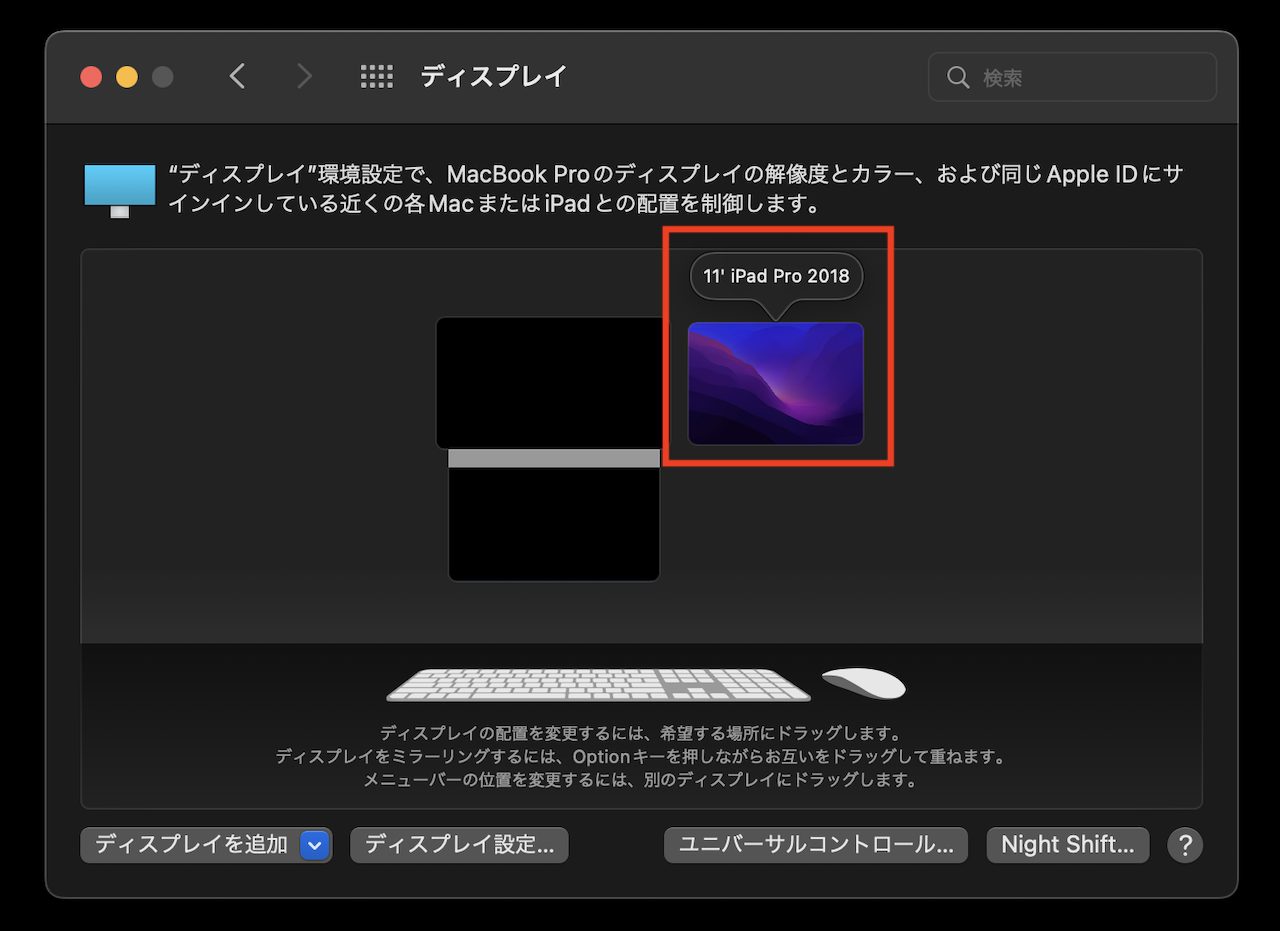
Task: Close the window with red button
Action: click(91, 77)
